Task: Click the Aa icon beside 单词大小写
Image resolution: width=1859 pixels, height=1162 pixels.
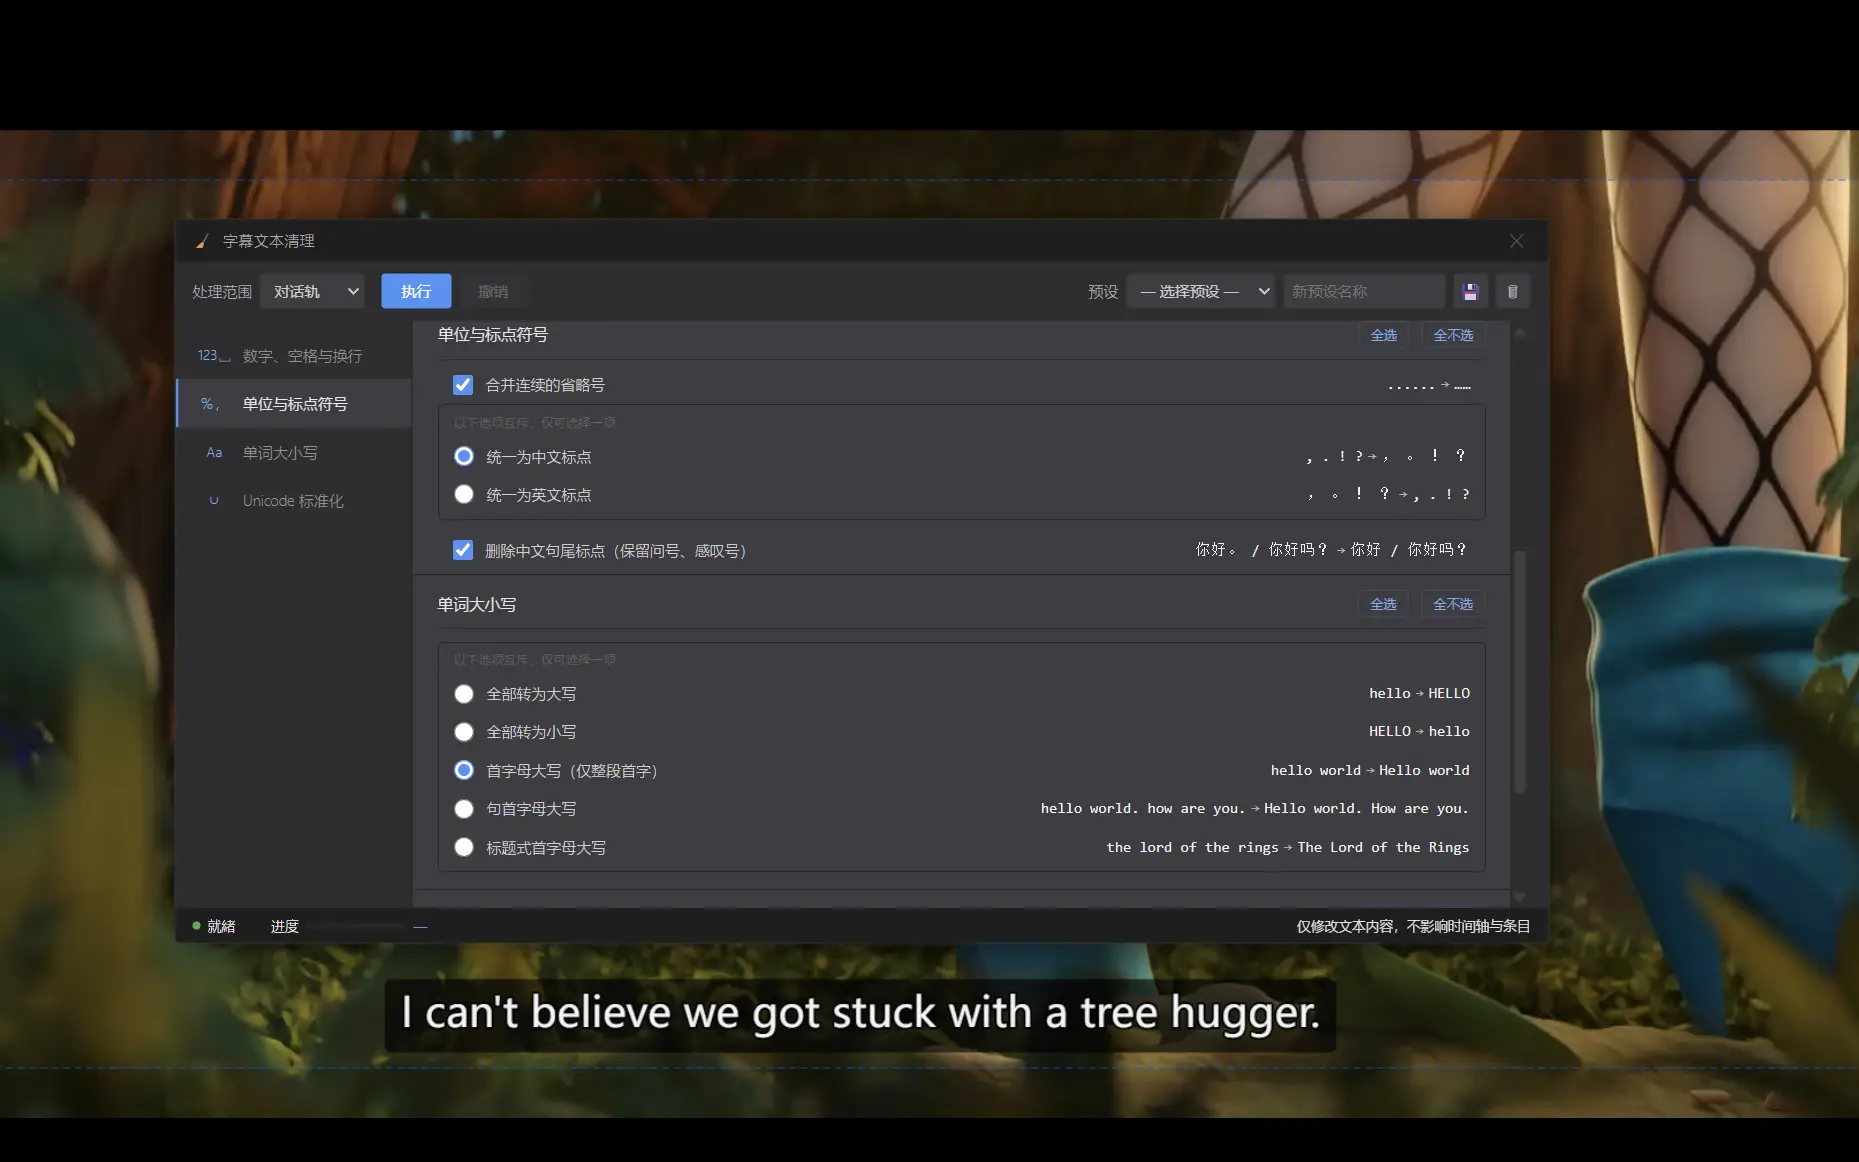Action: (214, 453)
